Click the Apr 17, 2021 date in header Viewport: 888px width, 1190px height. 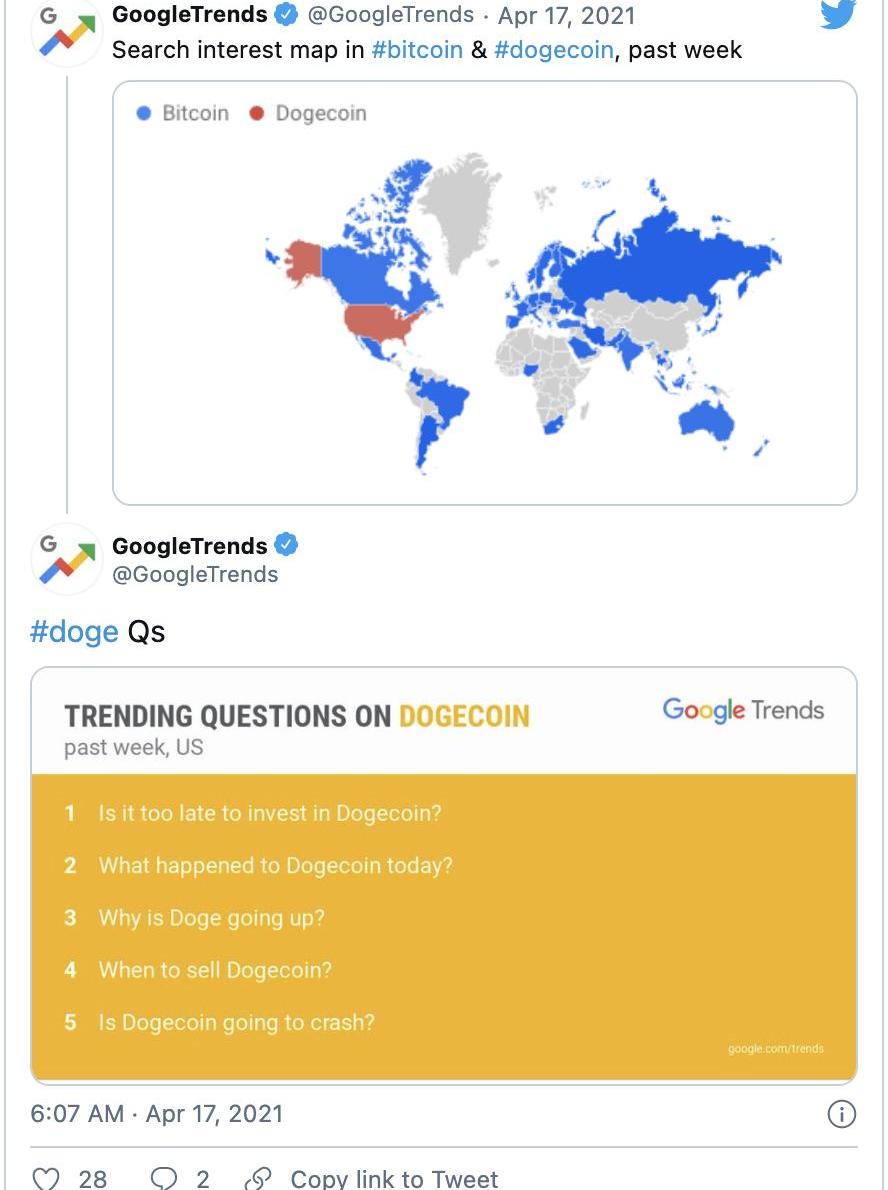566,15
